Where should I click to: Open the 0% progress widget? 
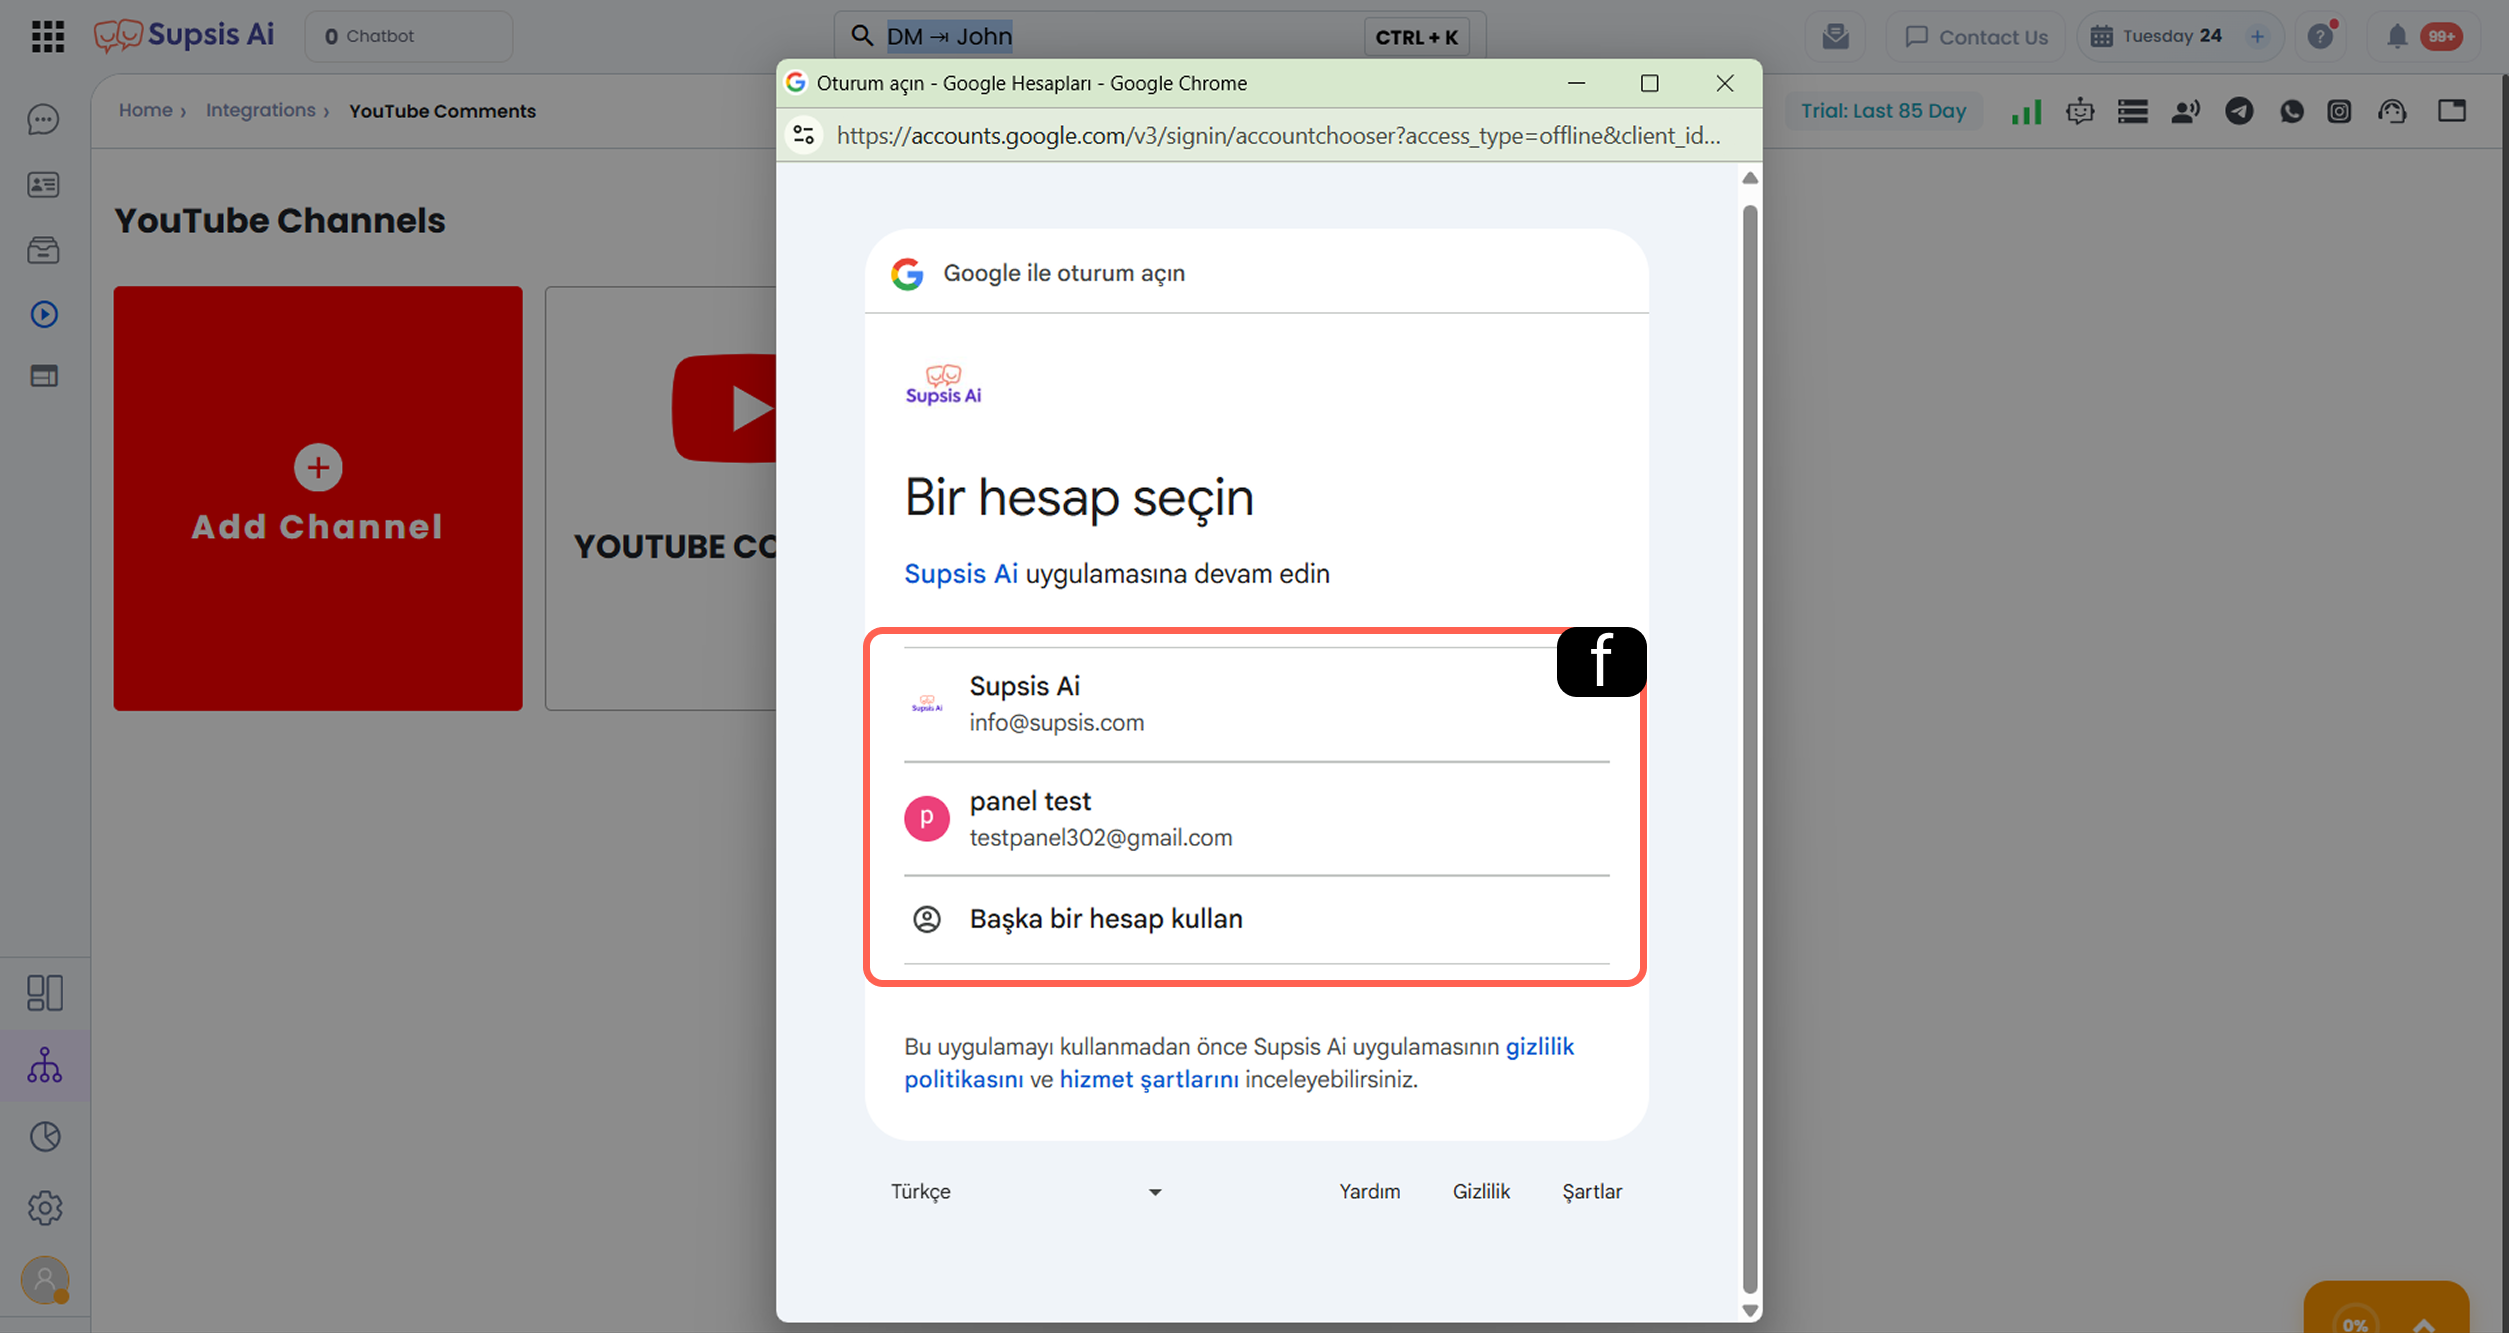pos(2386,1308)
